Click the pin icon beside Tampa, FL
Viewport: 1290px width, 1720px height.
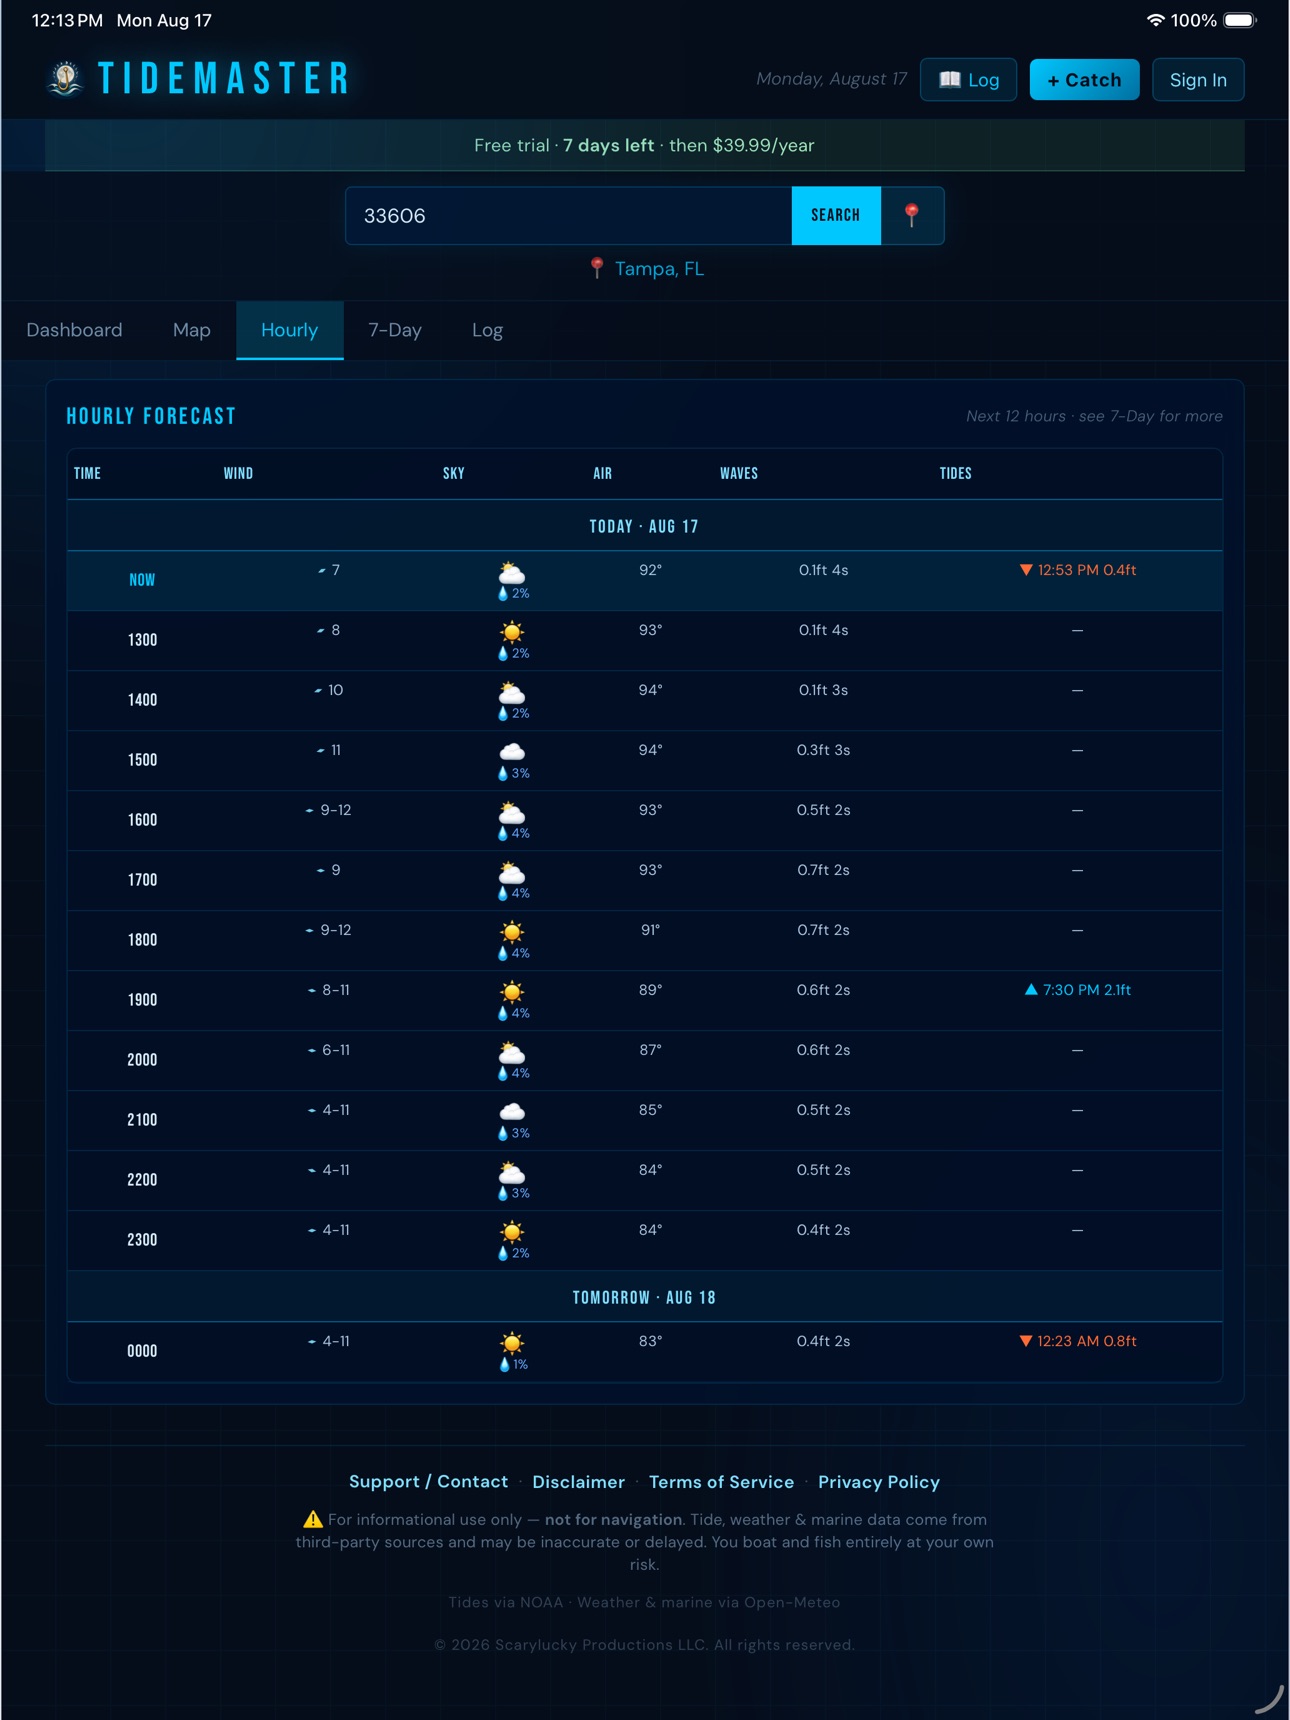[597, 268]
